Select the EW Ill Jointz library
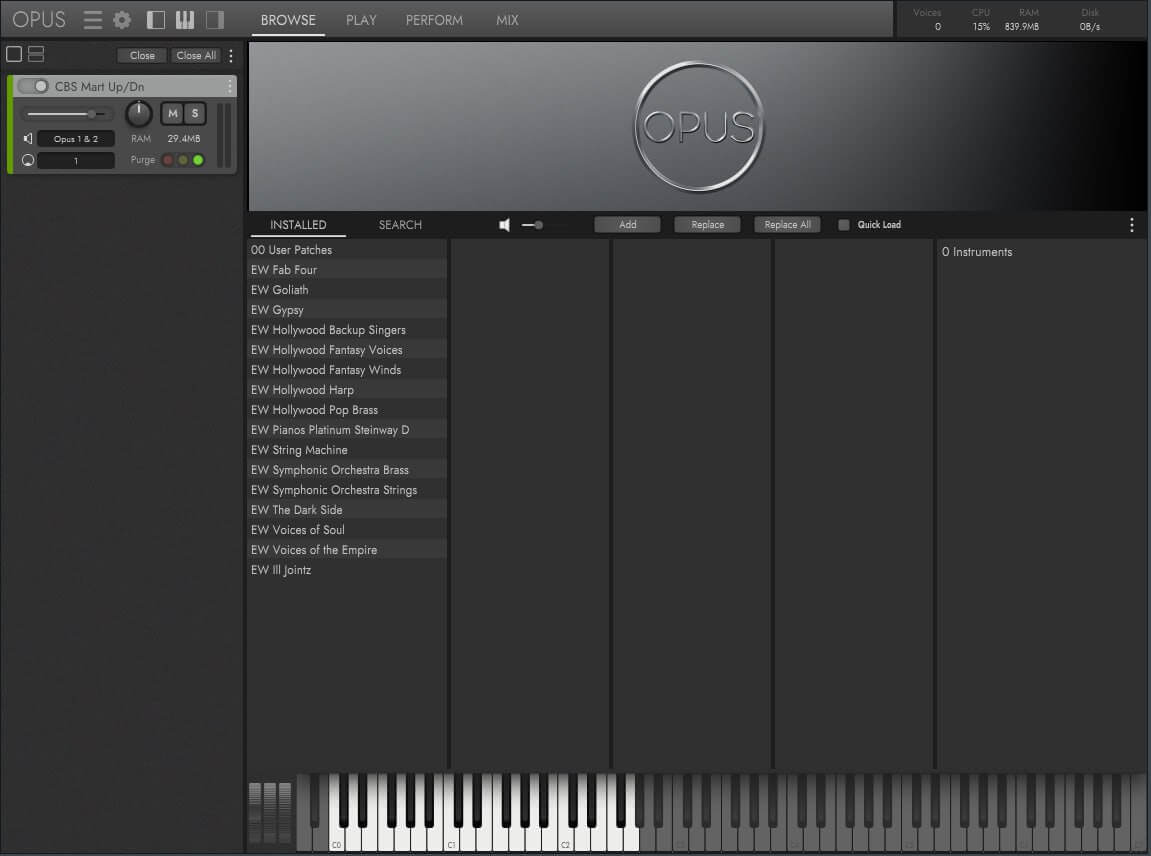The width and height of the screenshot is (1151, 856). [349, 570]
